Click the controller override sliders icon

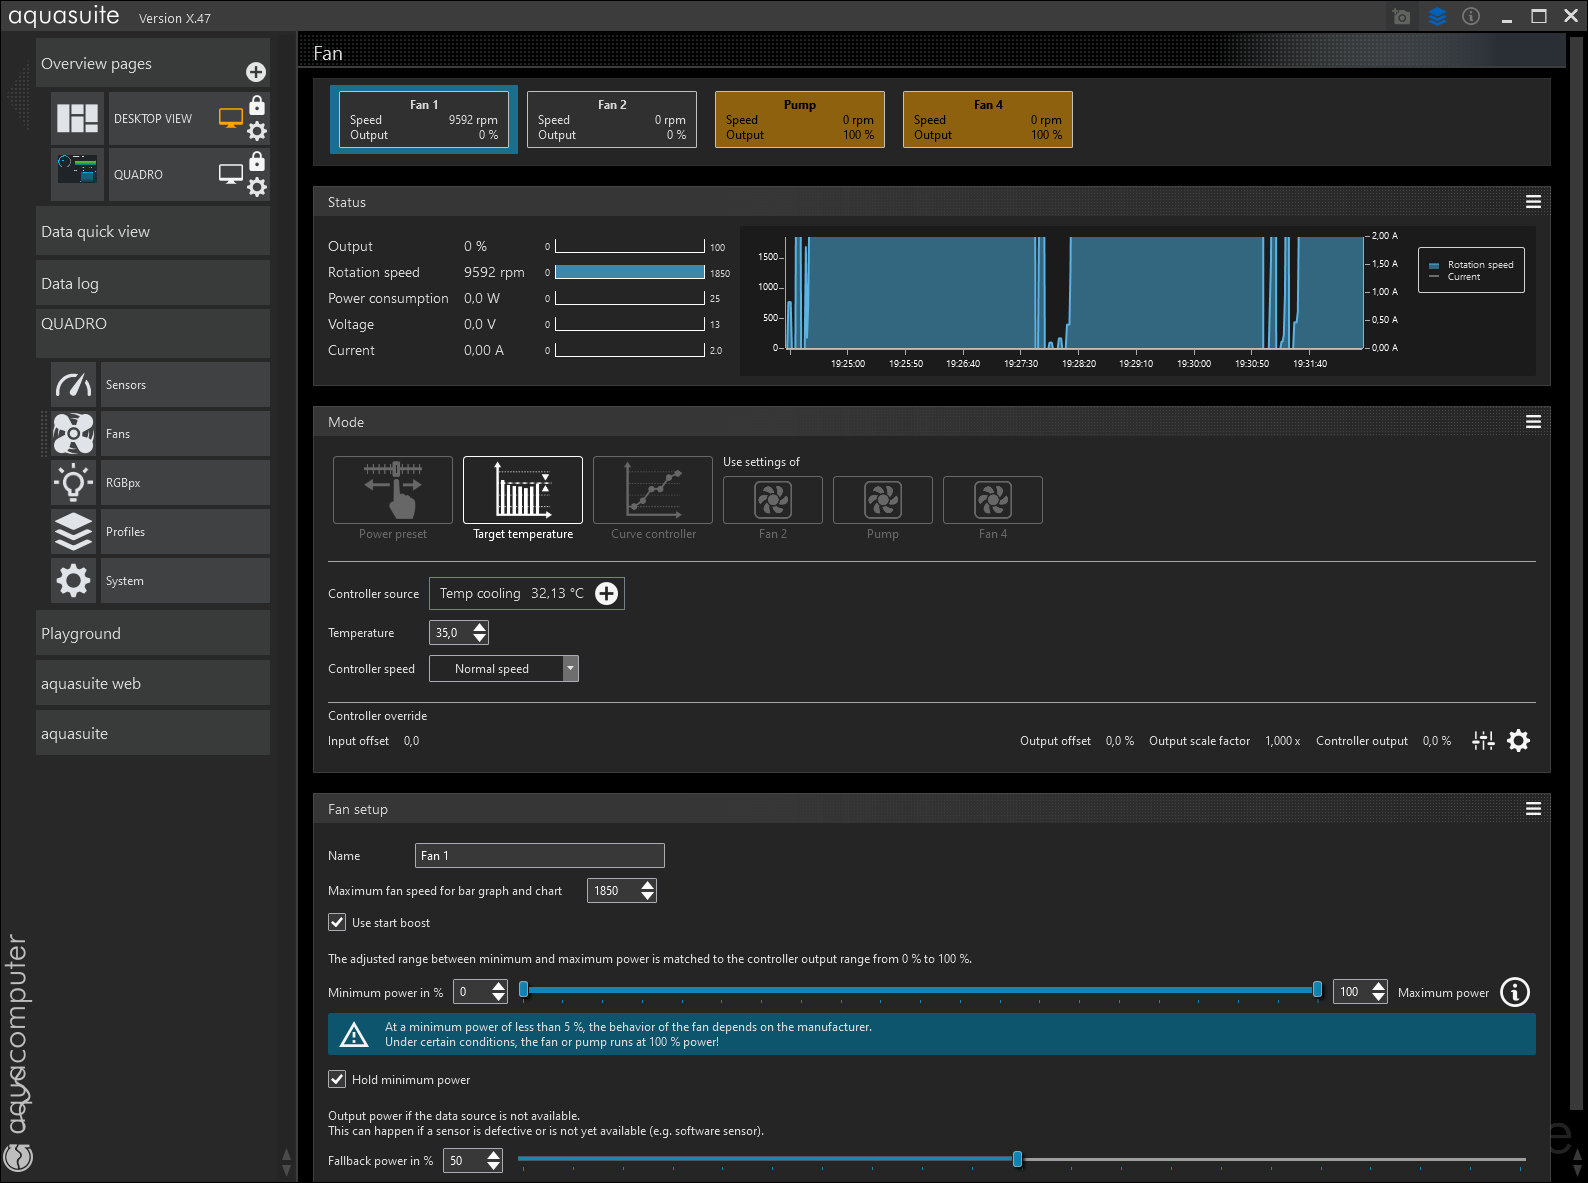tap(1483, 741)
